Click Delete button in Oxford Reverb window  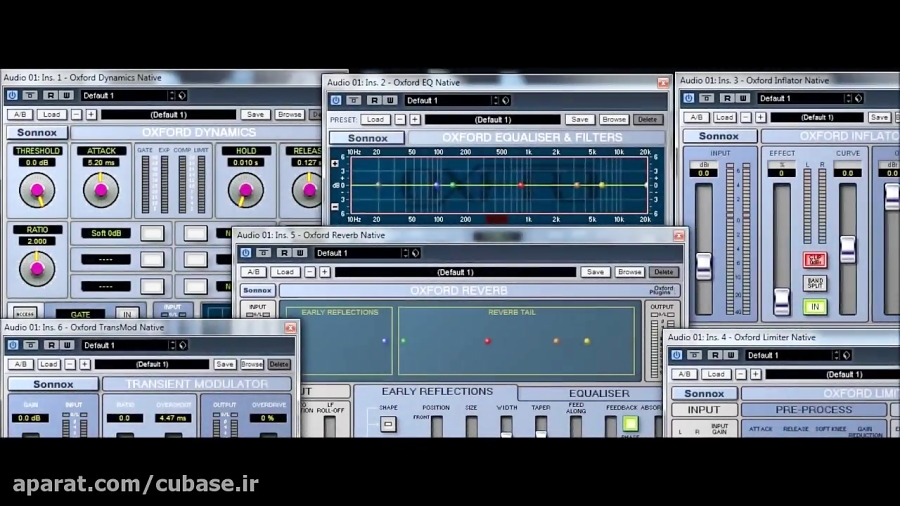[664, 272]
